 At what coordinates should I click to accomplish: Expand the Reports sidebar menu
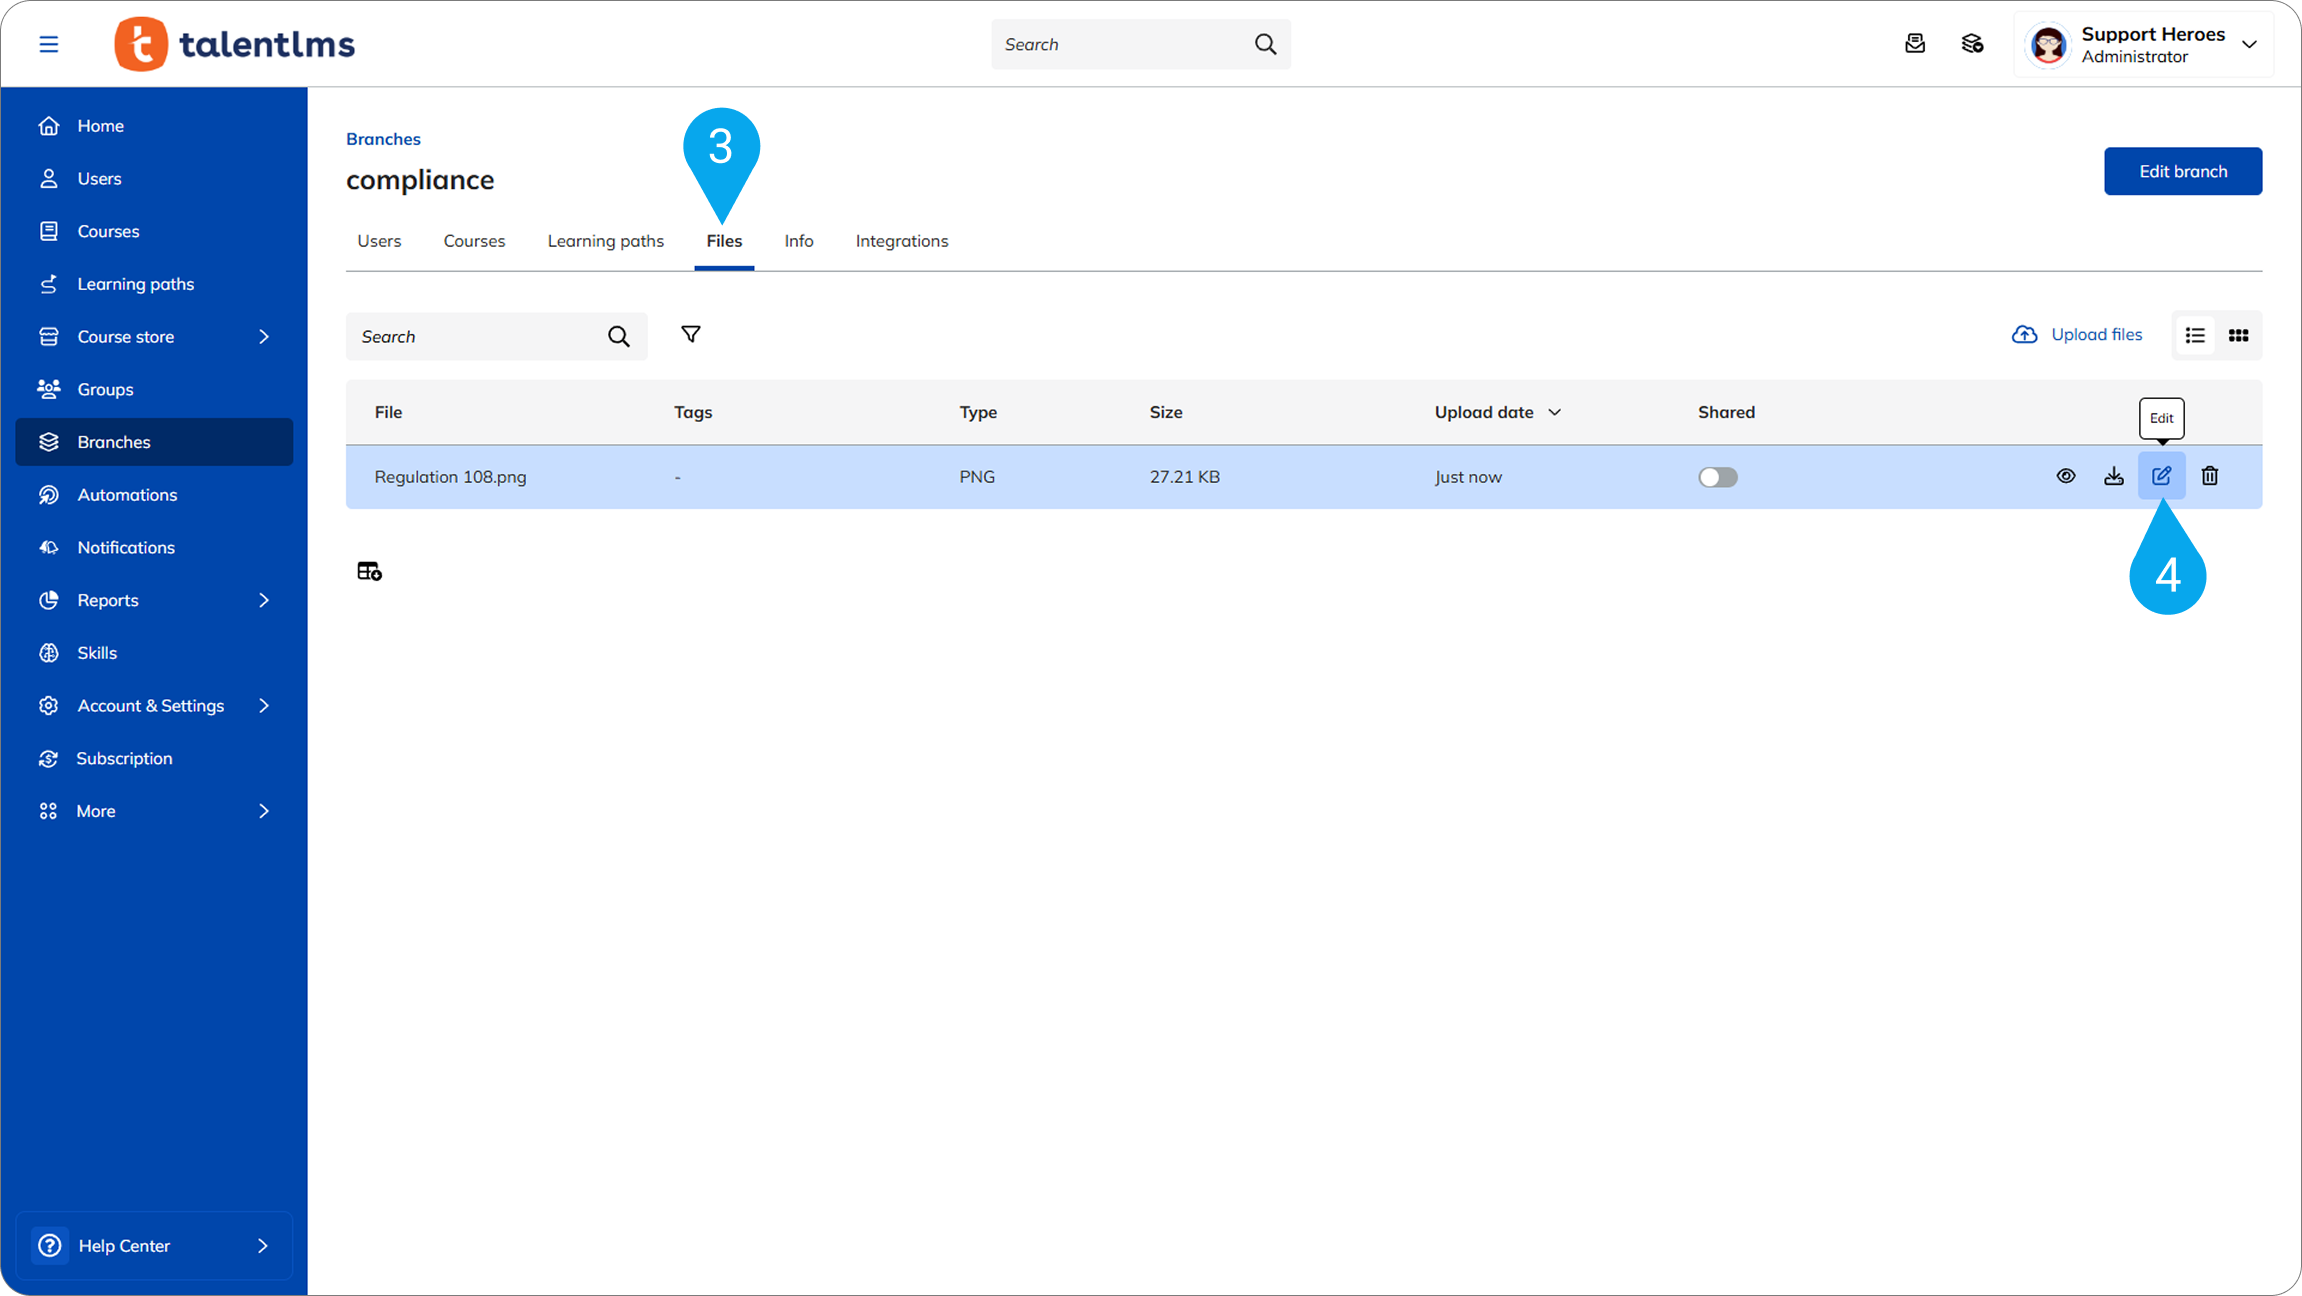pos(264,600)
